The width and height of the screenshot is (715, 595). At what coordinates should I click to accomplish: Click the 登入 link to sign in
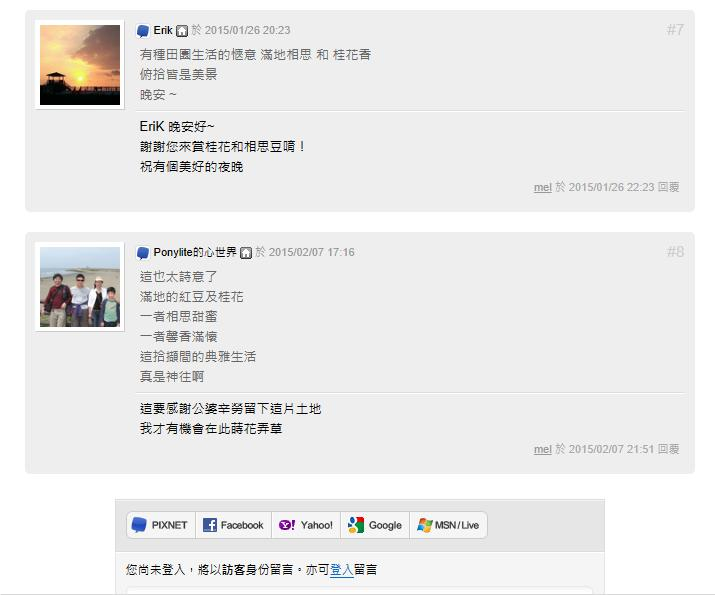point(342,570)
